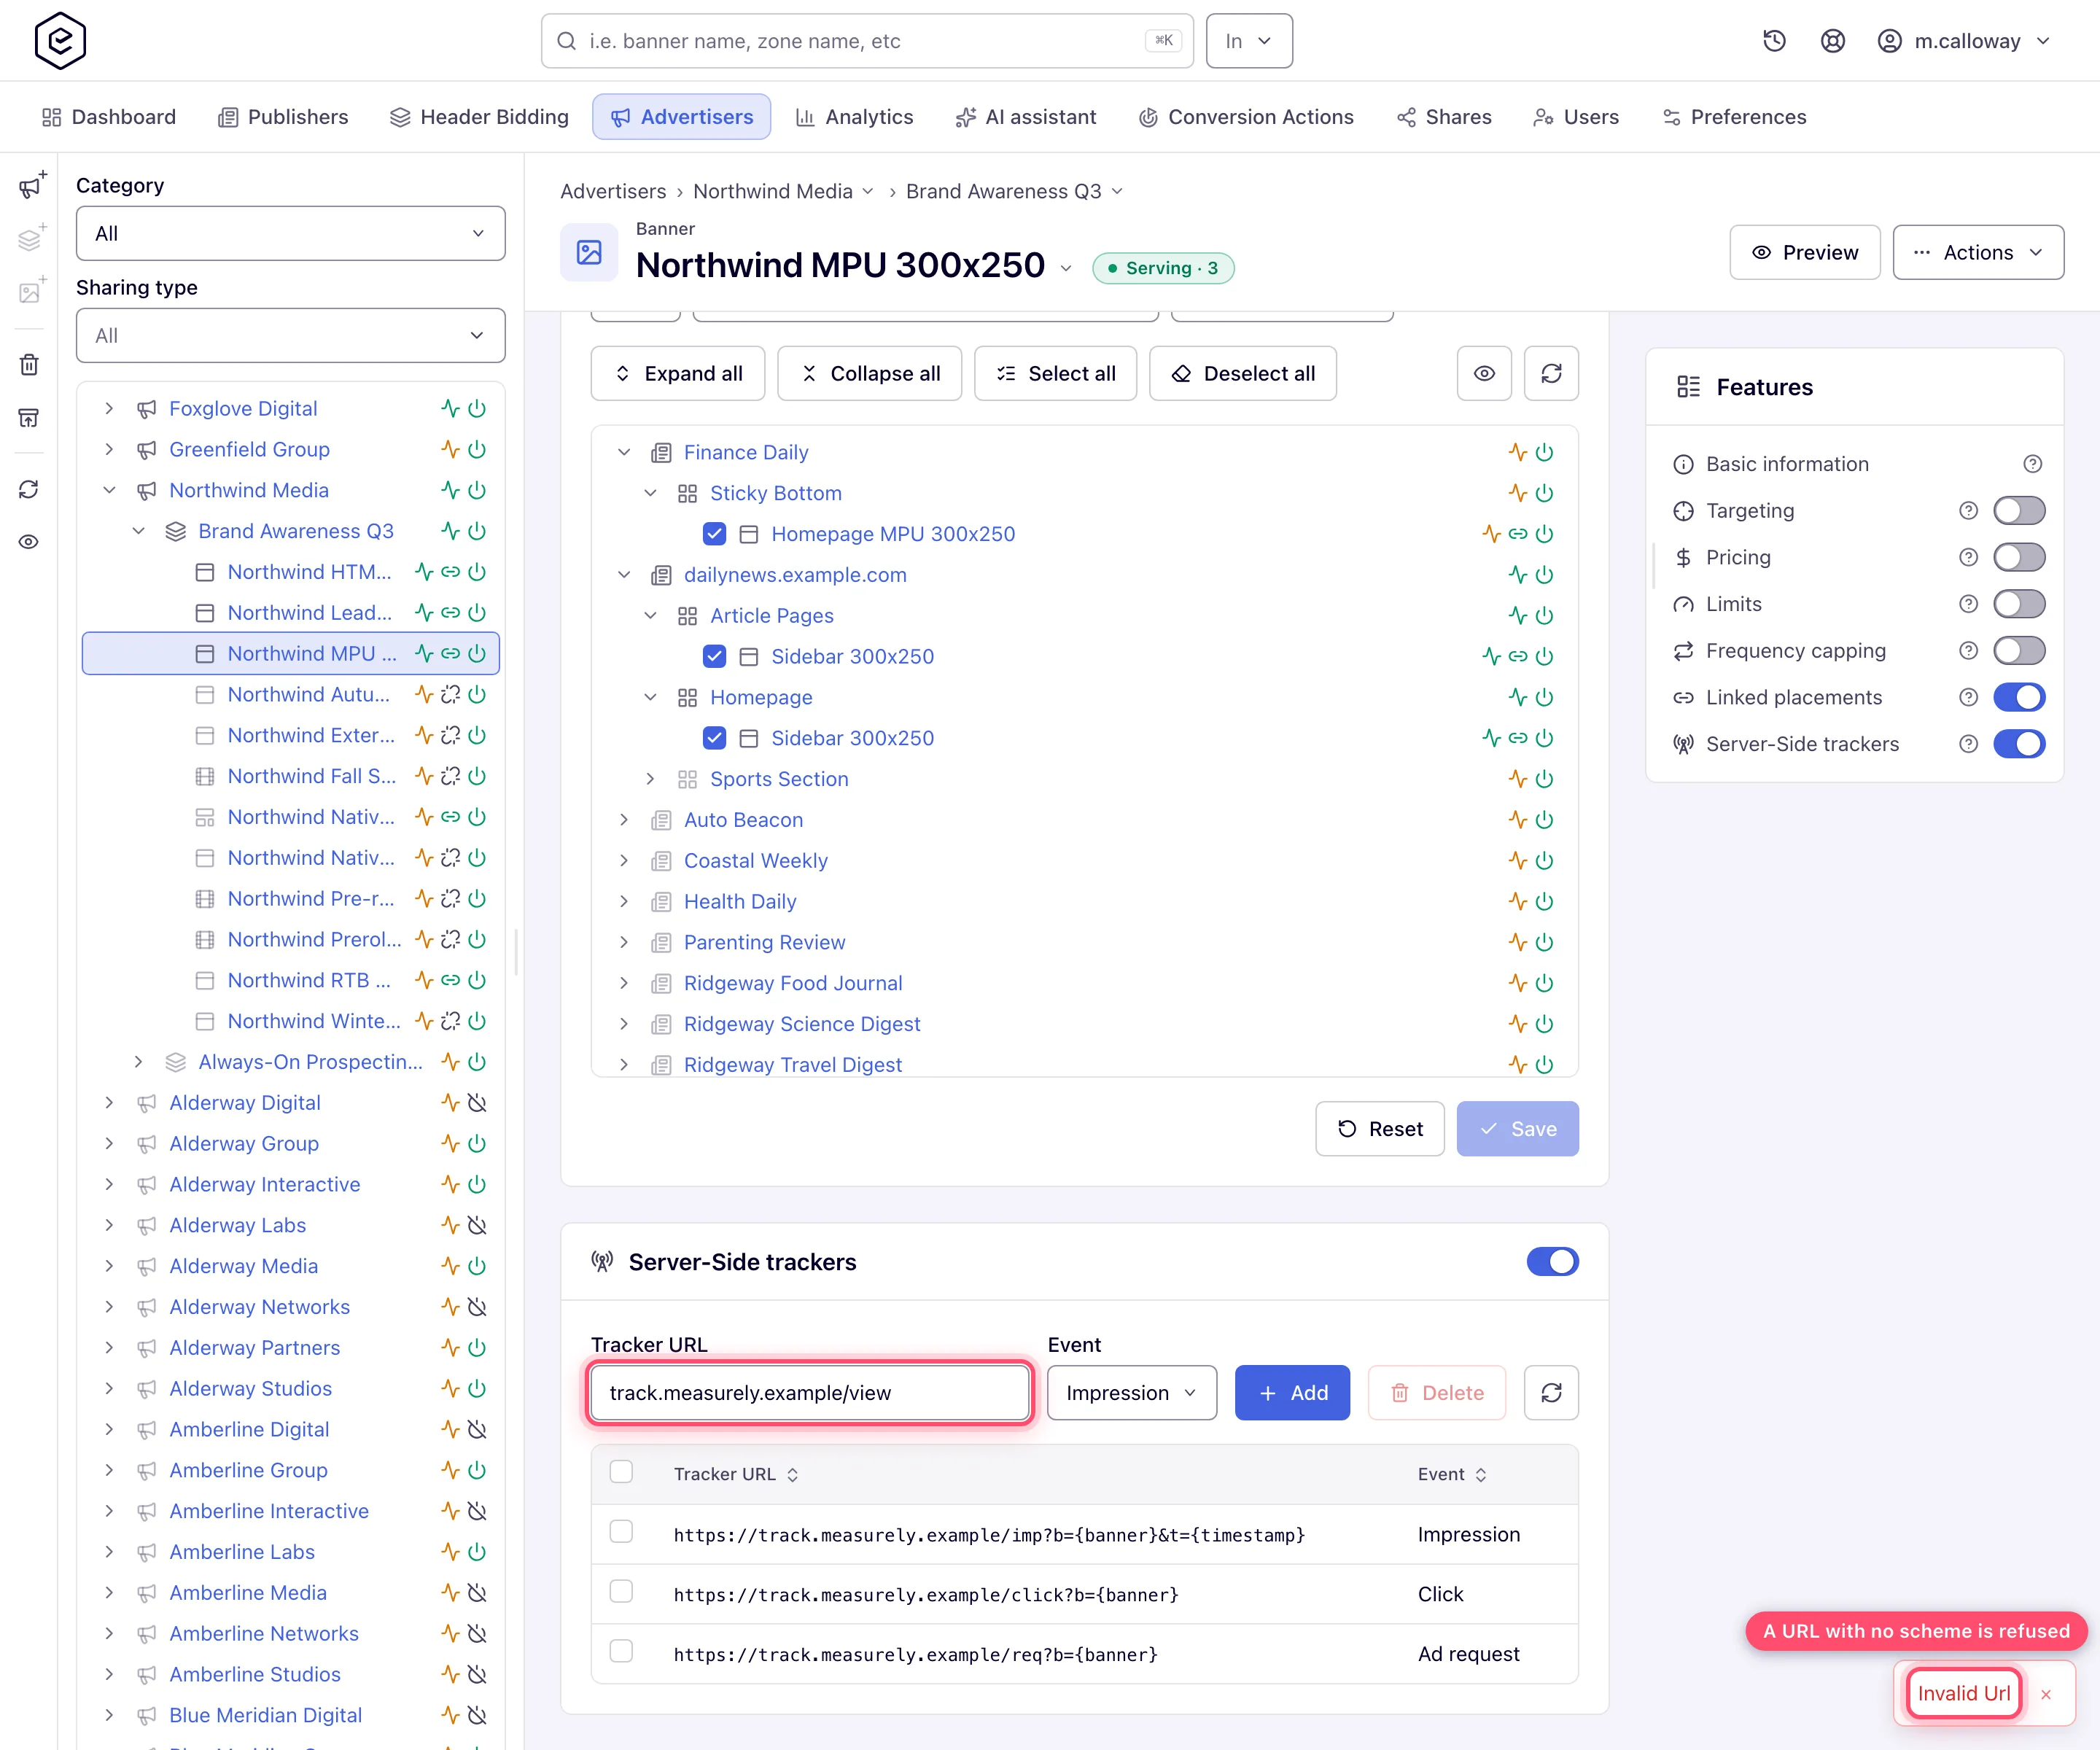Viewport: 2100px width, 1750px height.
Task: Expand the Sports Section node
Action: point(650,779)
